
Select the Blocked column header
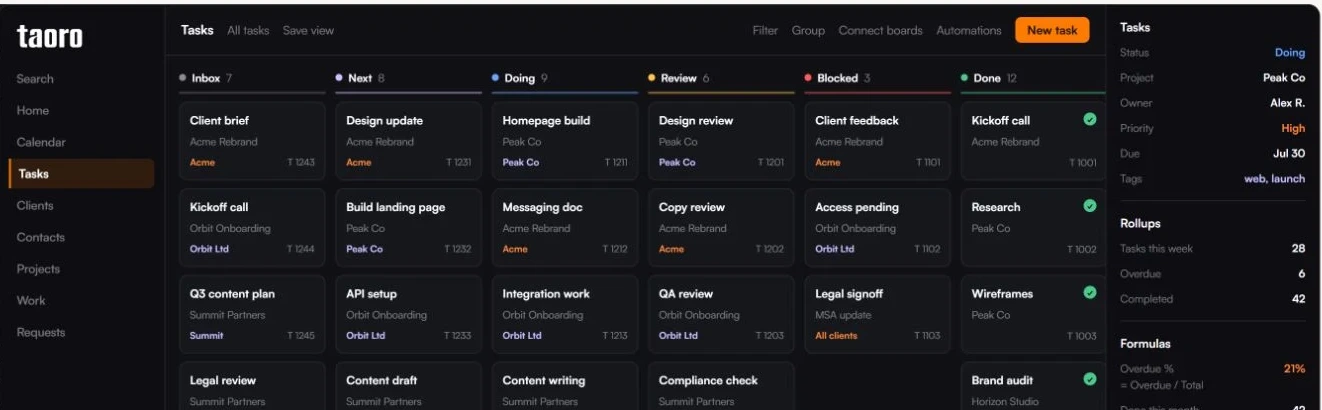[877, 78]
